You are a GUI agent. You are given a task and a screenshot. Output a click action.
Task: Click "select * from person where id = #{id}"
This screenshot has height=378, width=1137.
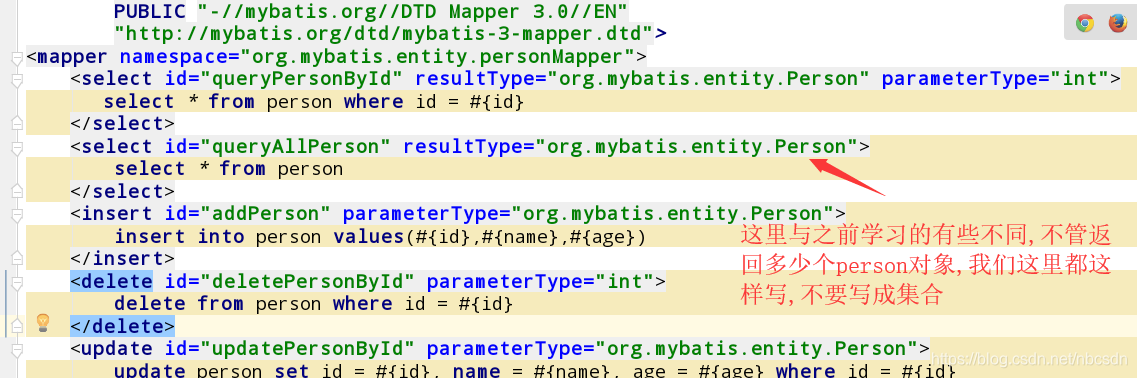(x=313, y=102)
